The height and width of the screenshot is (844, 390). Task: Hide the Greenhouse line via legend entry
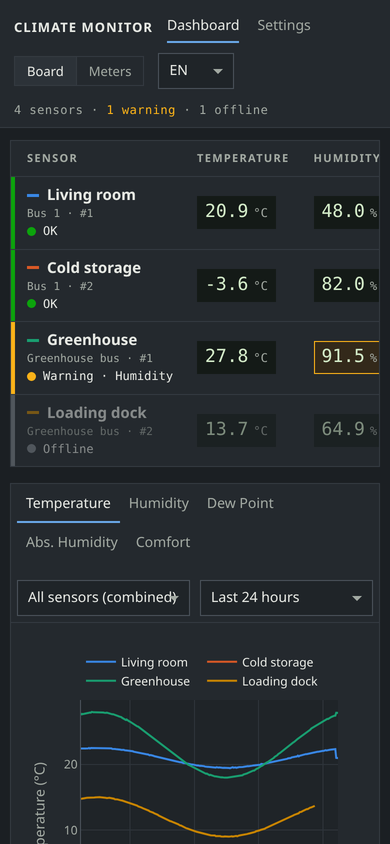point(138,681)
